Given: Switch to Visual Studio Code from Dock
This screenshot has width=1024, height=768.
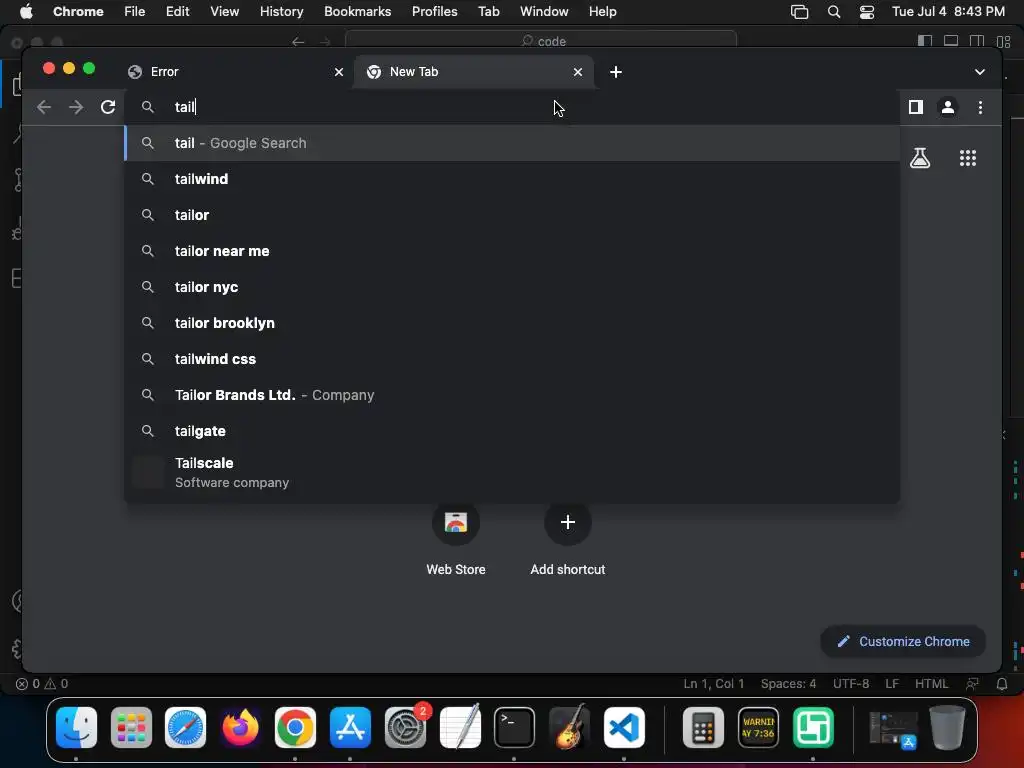Looking at the screenshot, I should tap(624, 727).
